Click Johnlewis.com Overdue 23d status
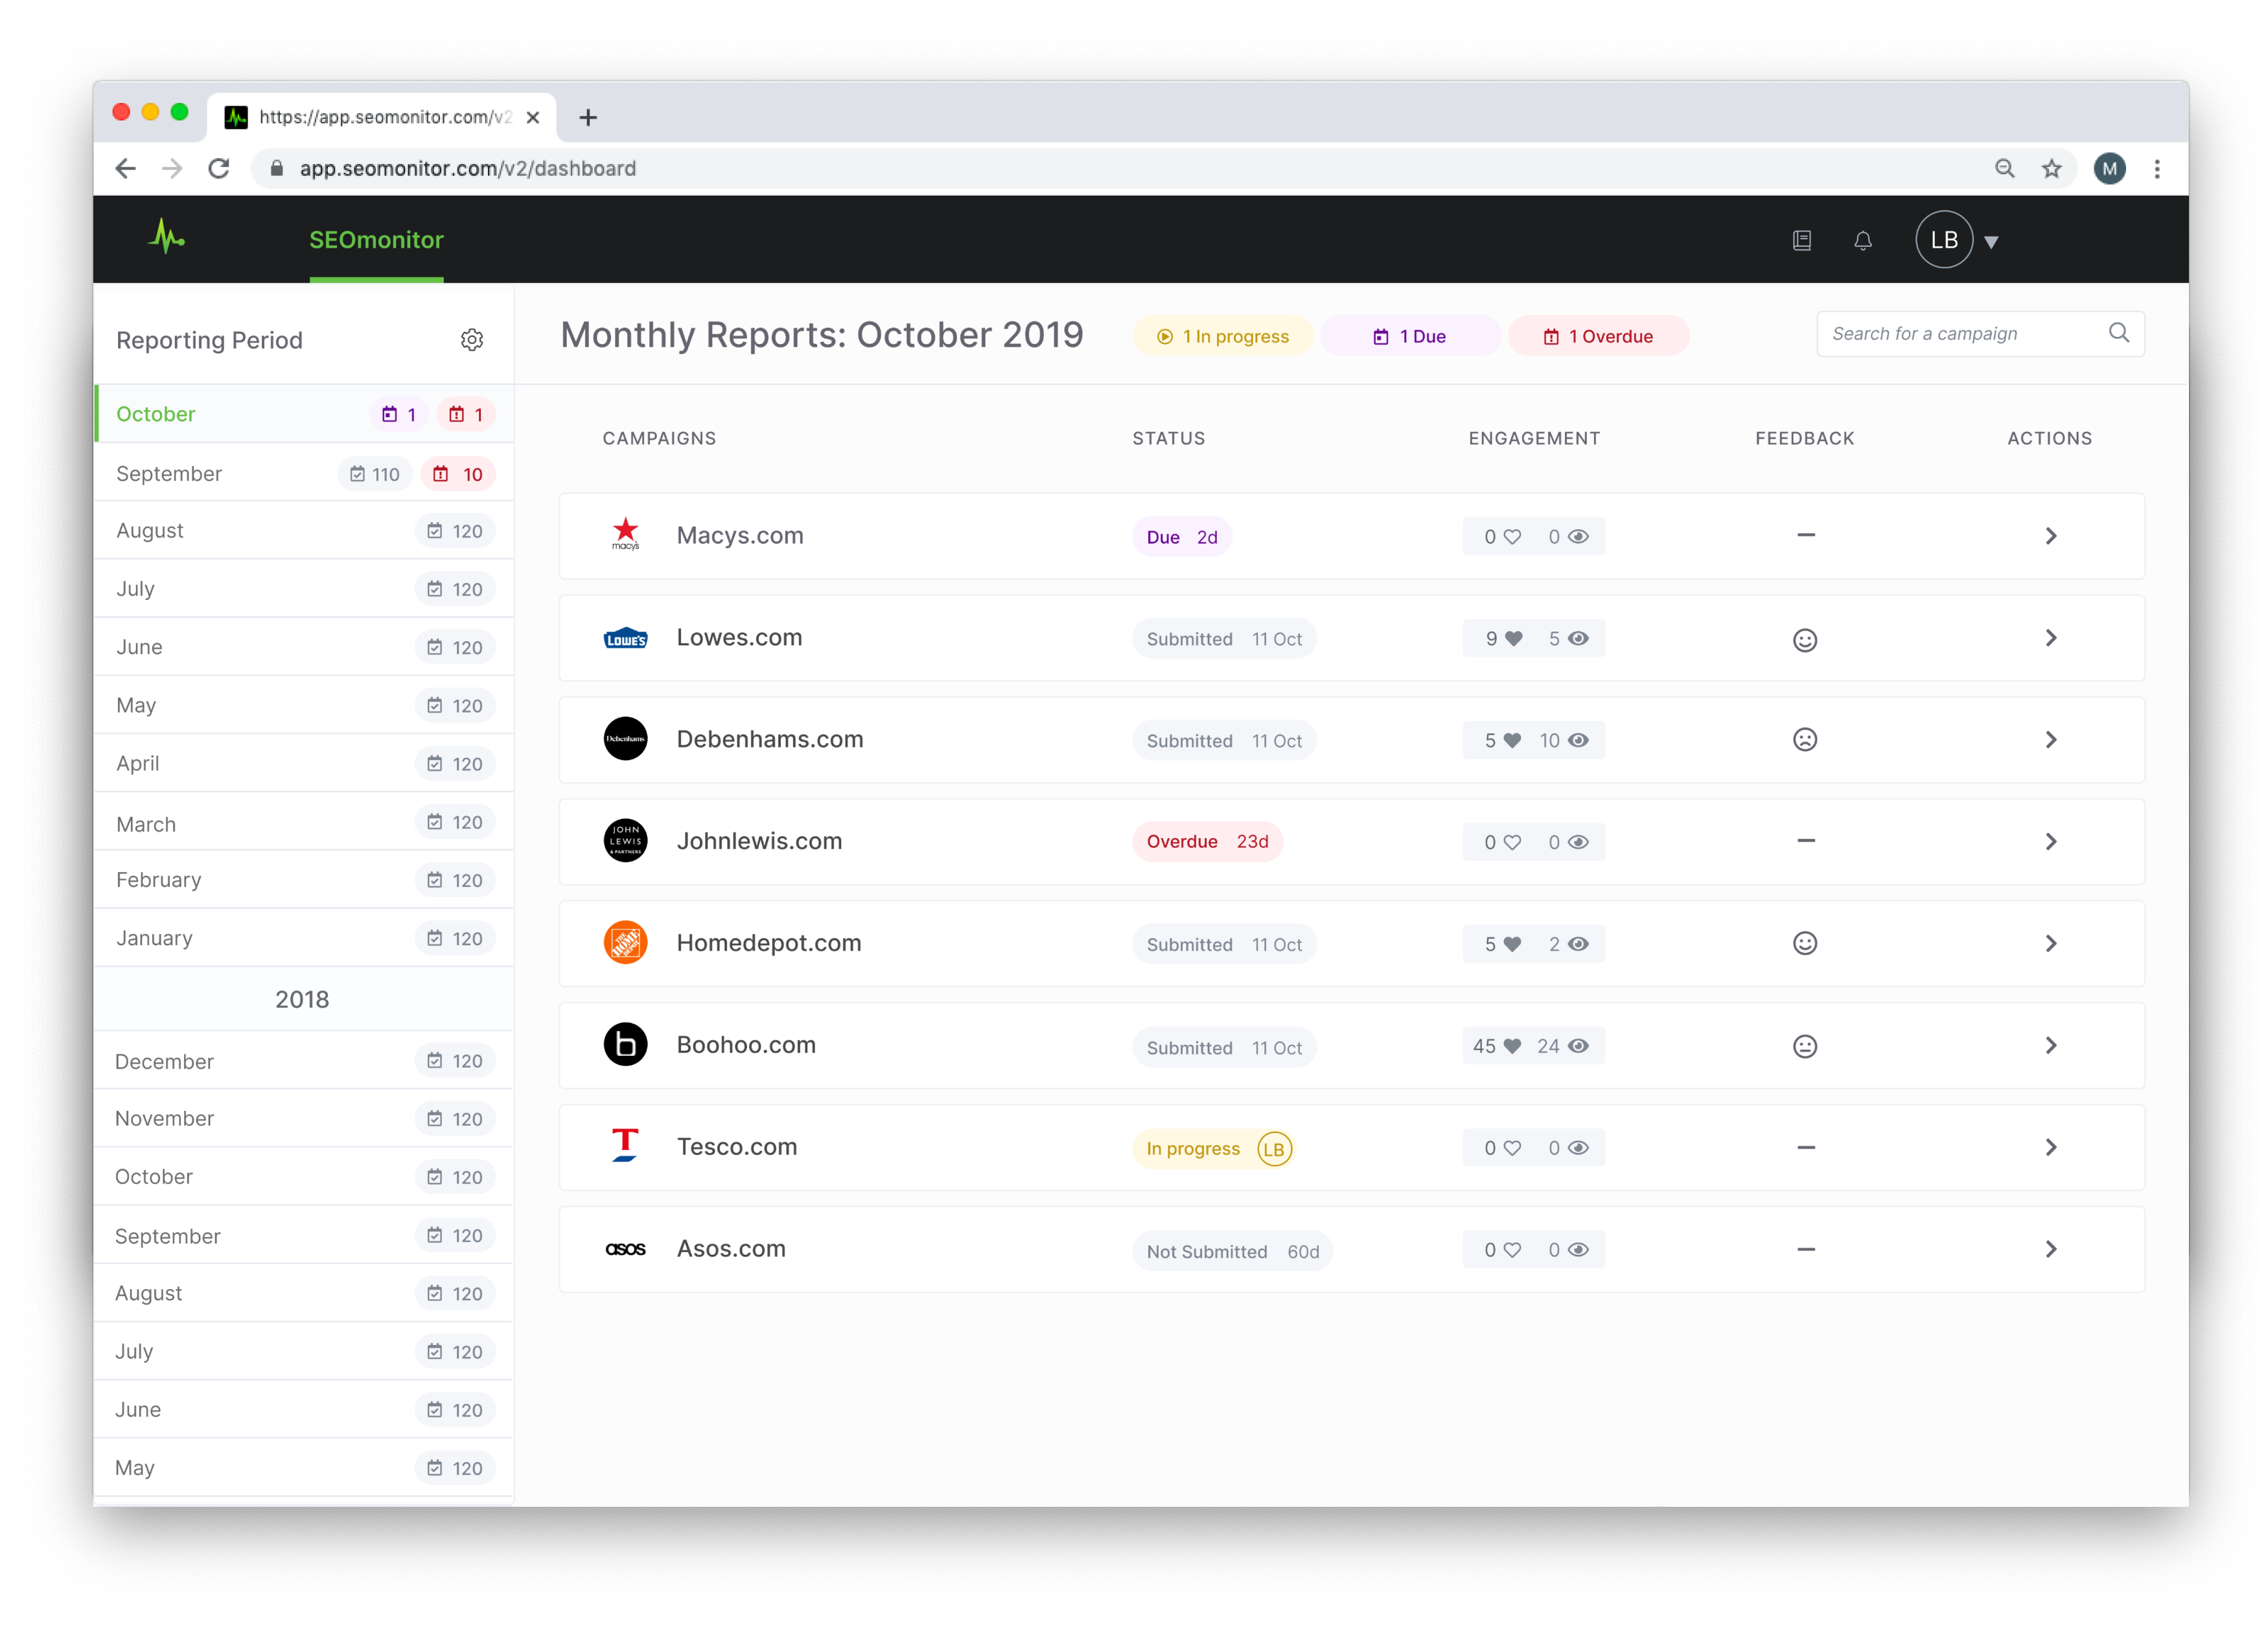The width and height of the screenshot is (2268, 1626). click(1207, 842)
